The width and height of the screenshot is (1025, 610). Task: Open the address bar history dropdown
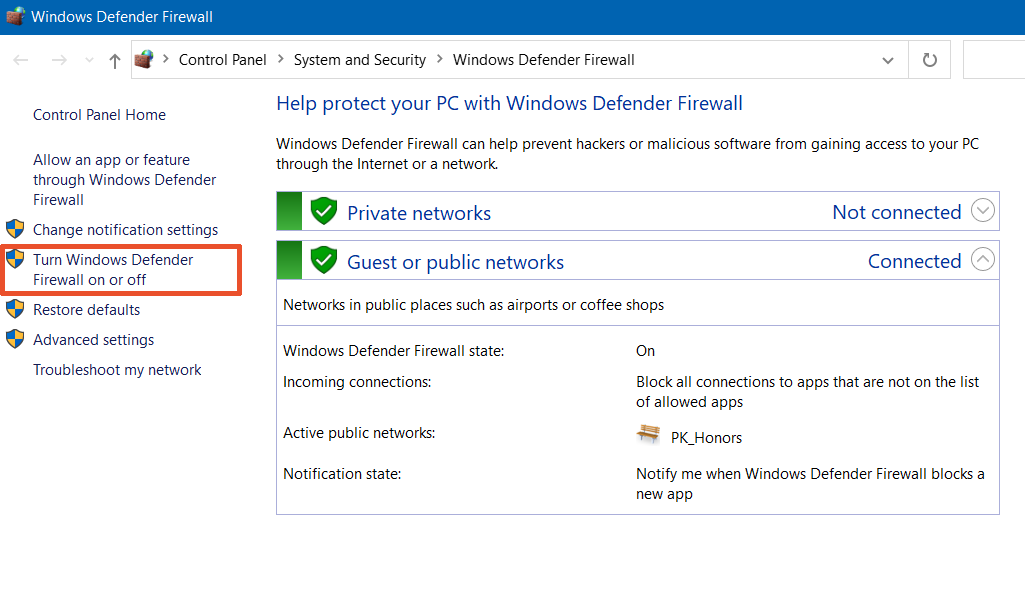888,60
